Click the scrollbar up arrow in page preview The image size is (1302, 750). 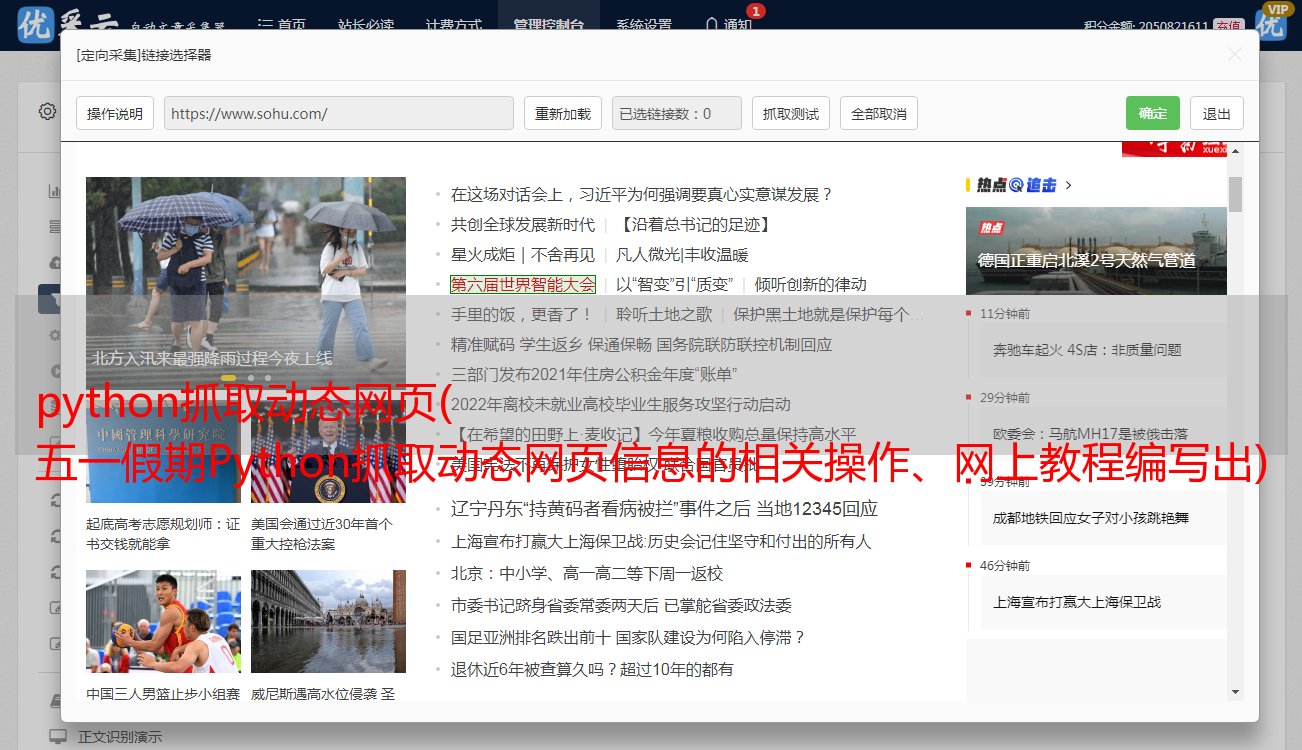(1236, 150)
